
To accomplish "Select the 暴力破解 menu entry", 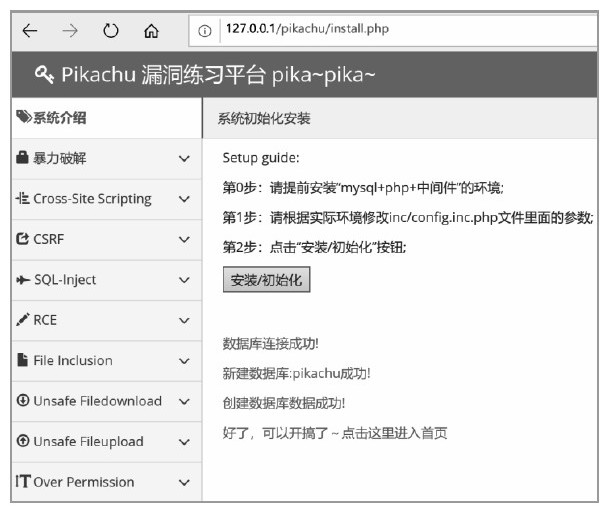I will point(107,159).
